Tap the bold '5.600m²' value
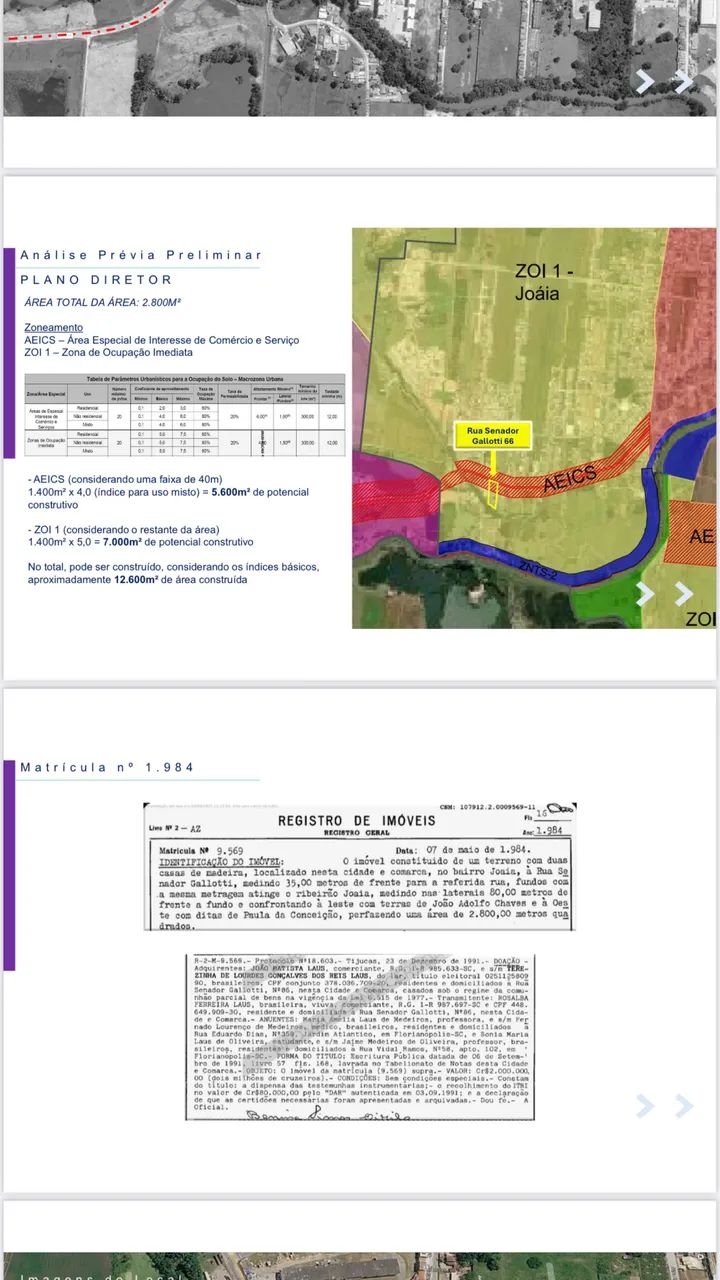 (231, 492)
